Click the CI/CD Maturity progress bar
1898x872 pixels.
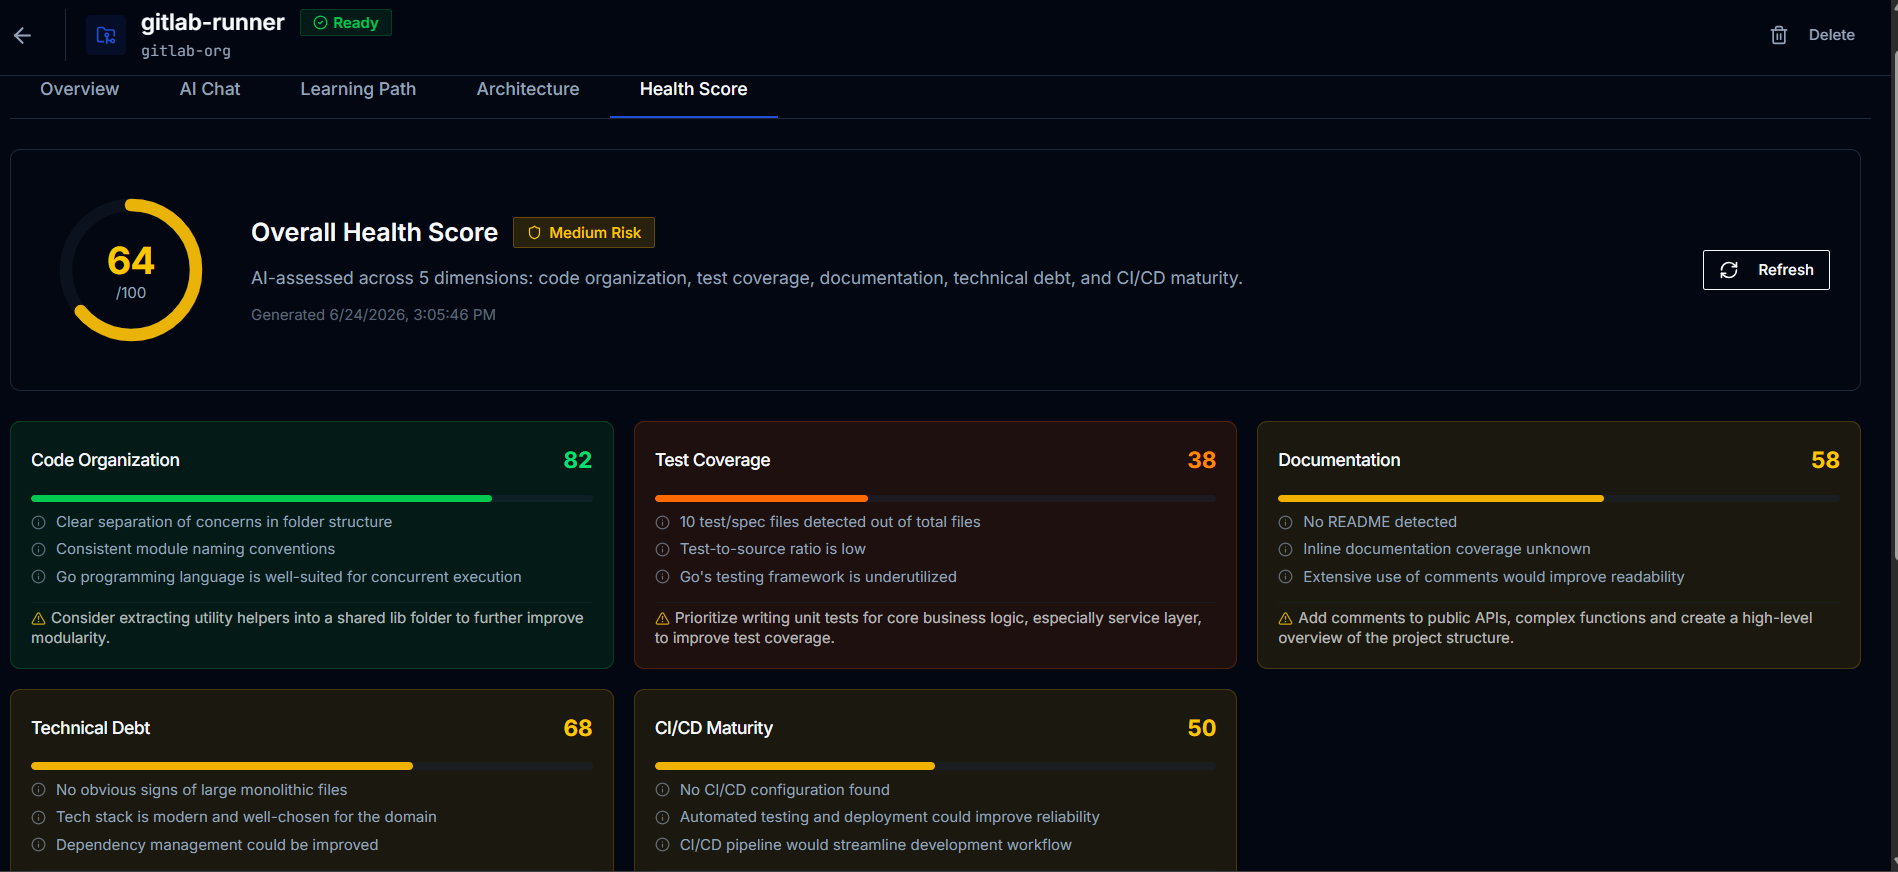click(935, 766)
